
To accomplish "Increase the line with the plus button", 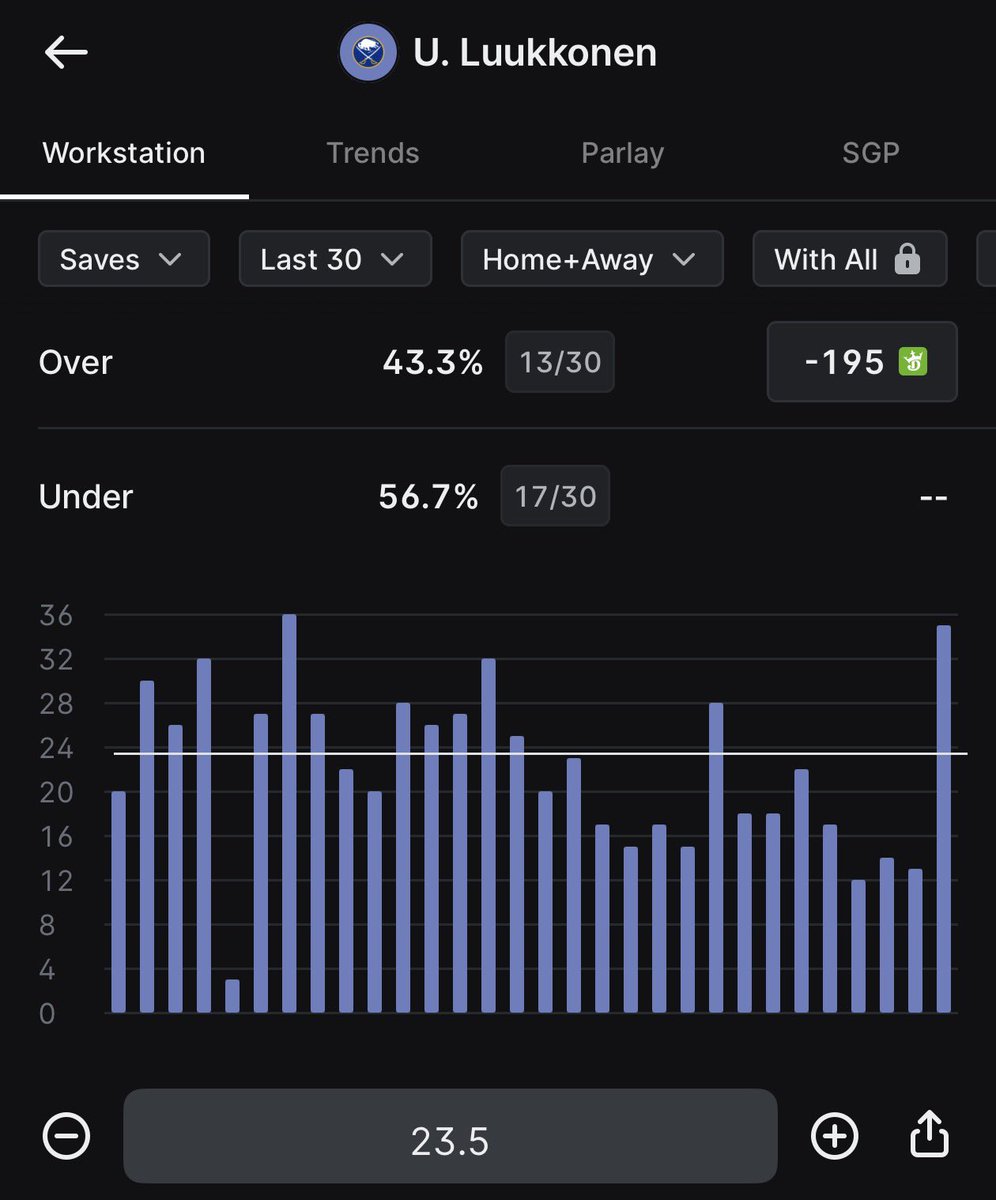I will point(834,1136).
